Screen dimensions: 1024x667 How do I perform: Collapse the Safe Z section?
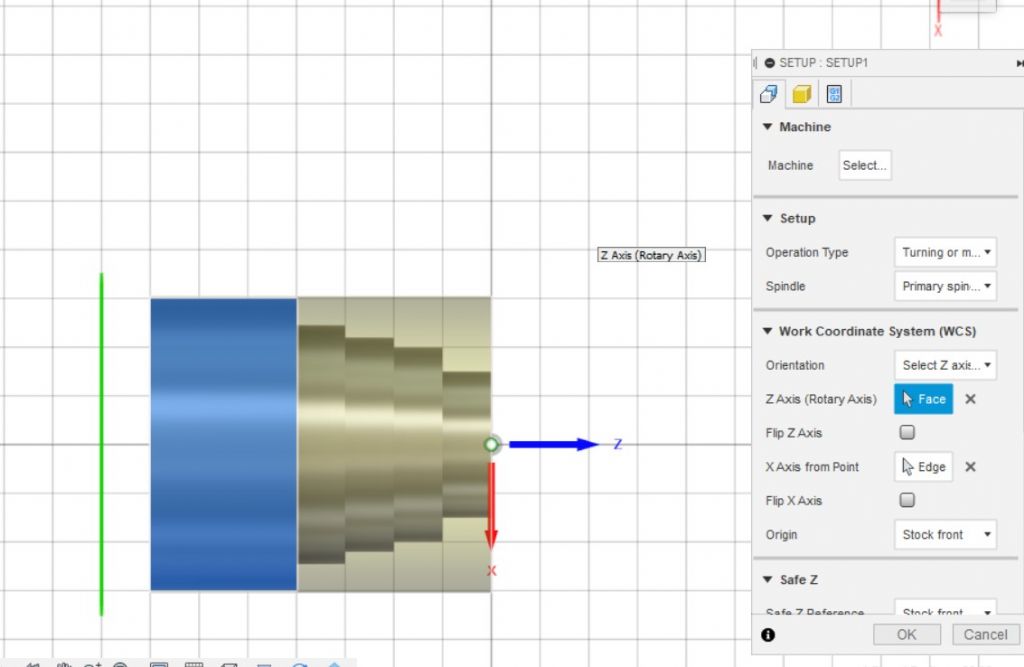[767, 580]
